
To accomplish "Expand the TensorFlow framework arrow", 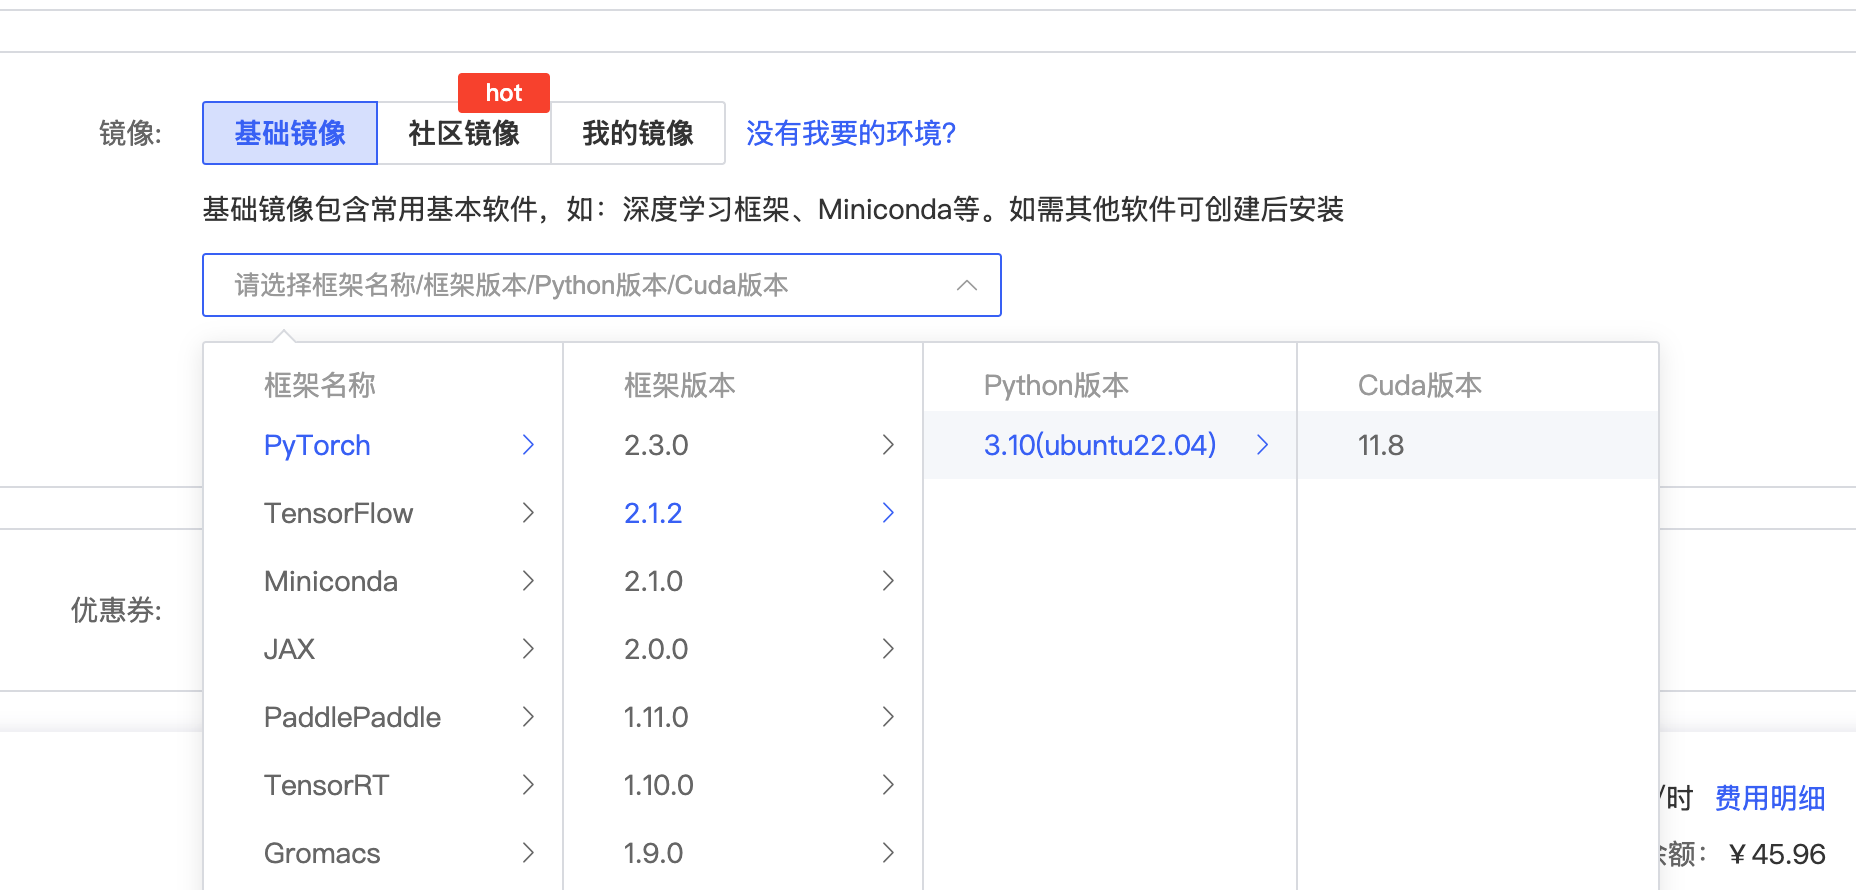I will tap(528, 513).
